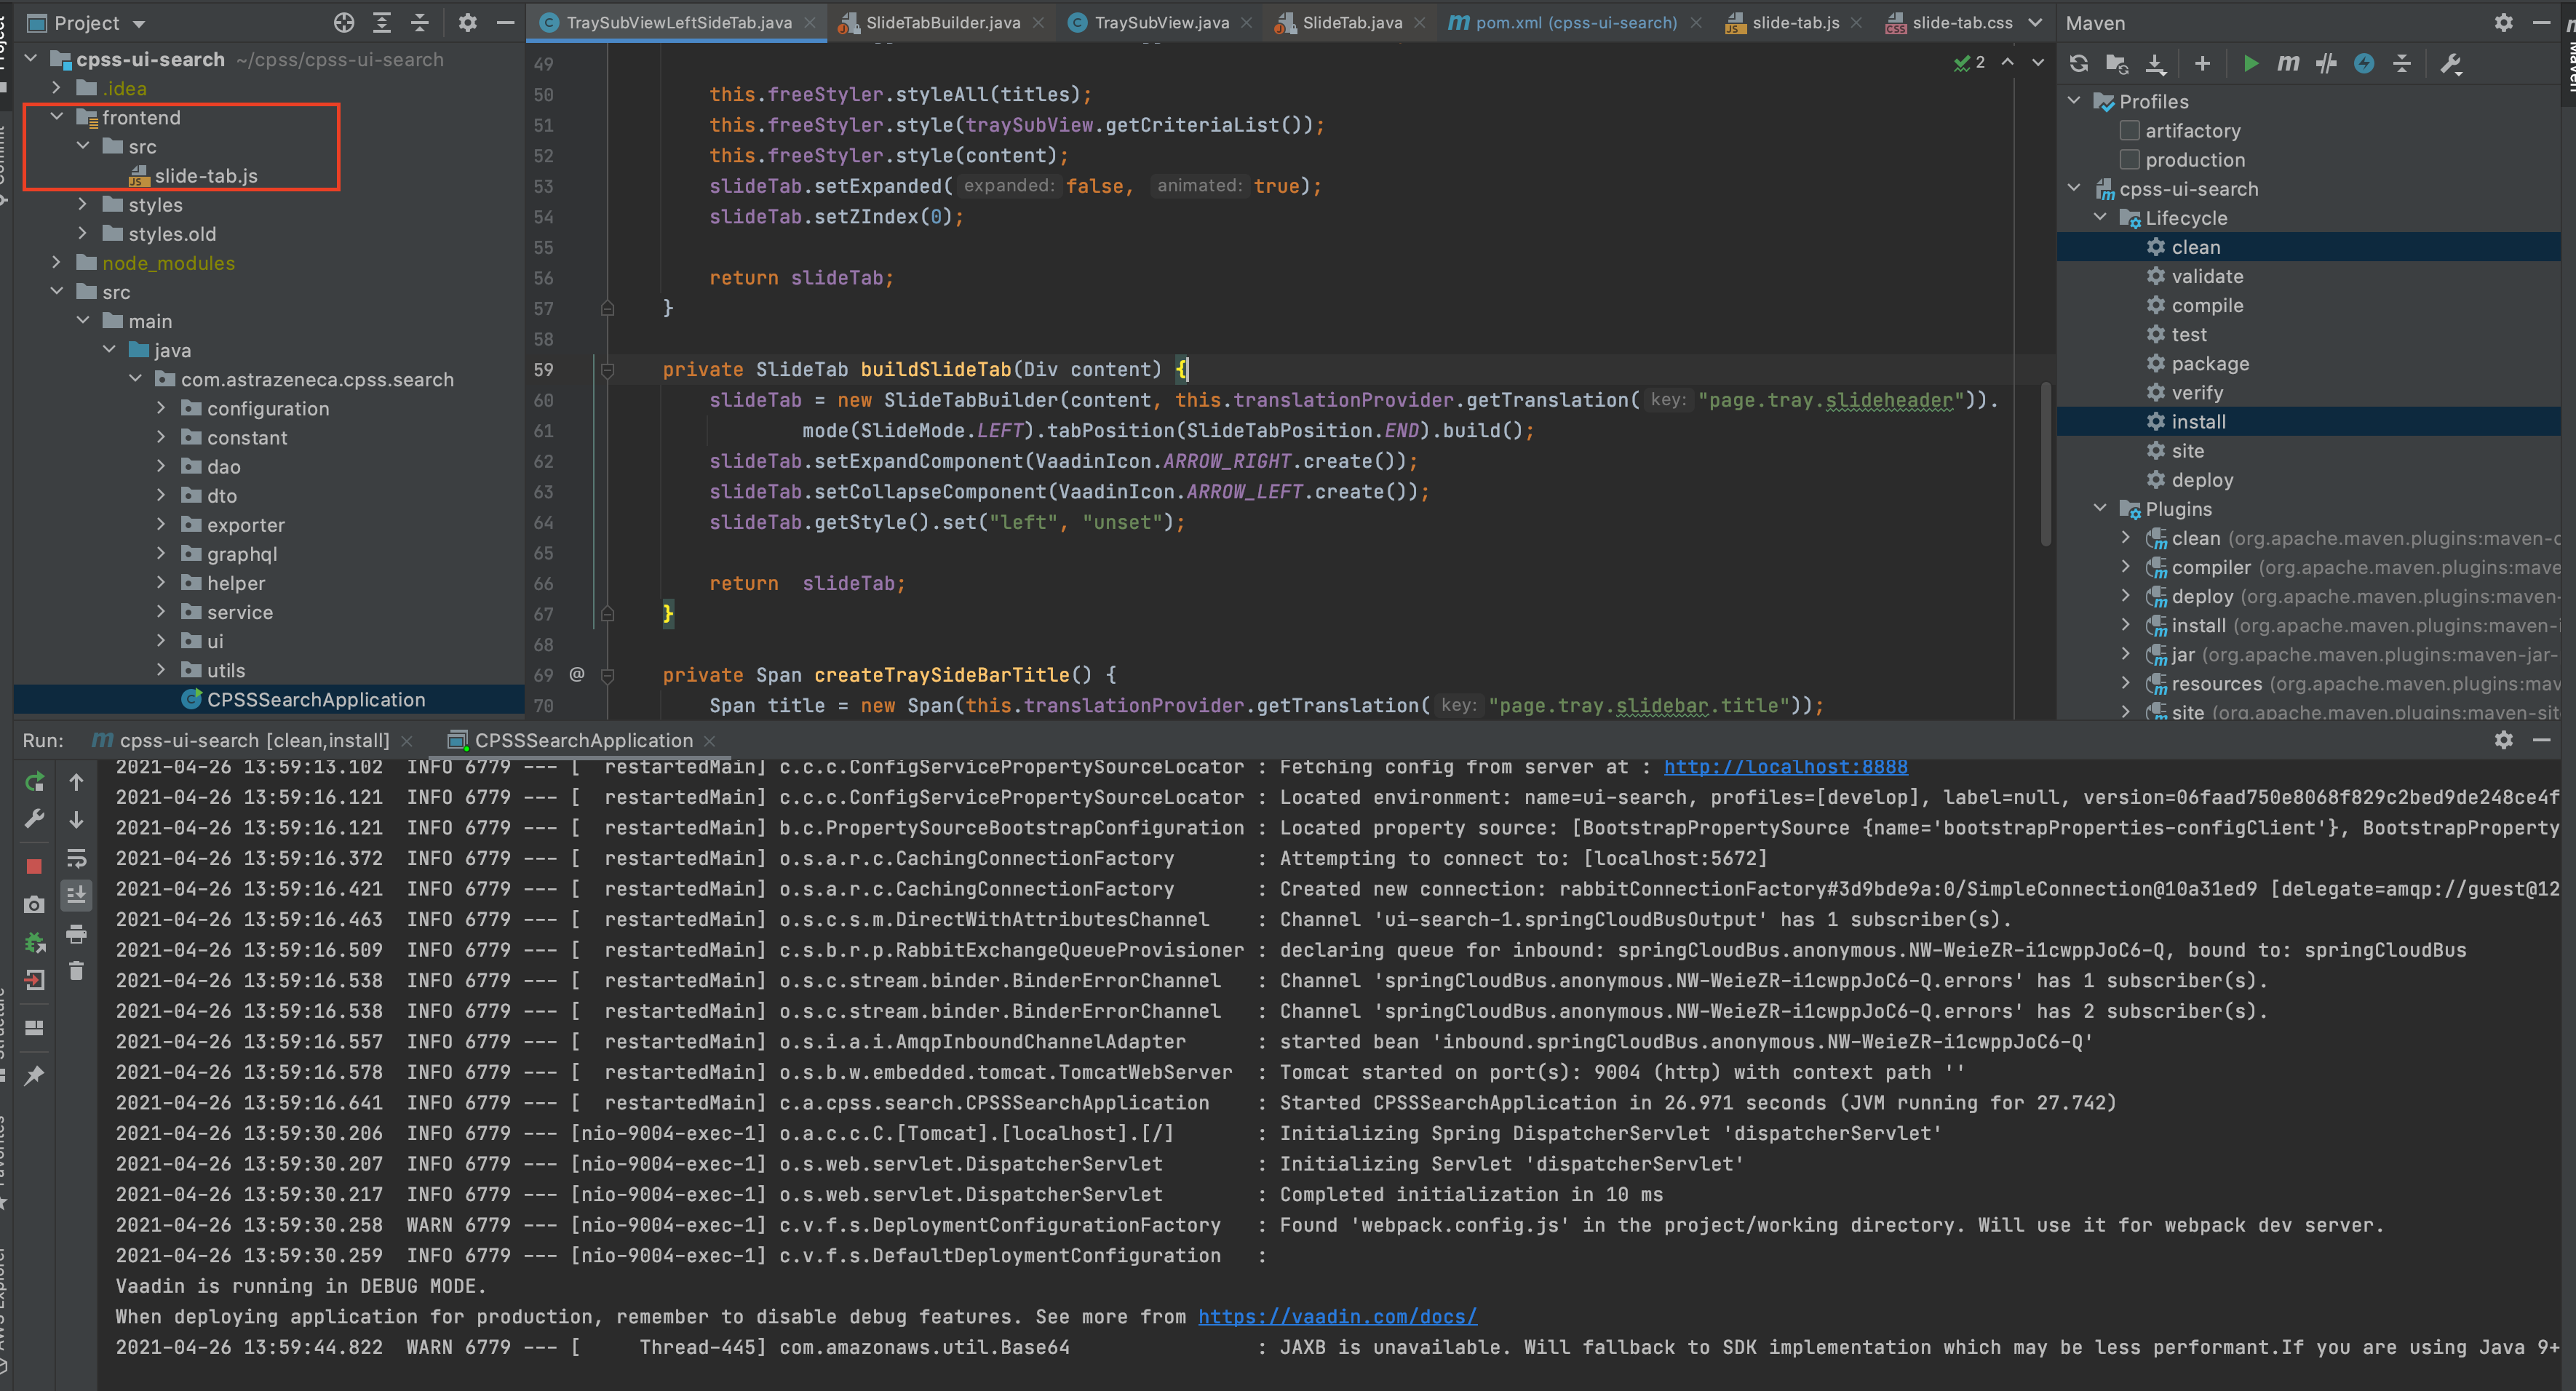Open the pom.xml (cpss-ui-search) tab
This screenshot has width=2576, height=1391.
point(1575,22)
